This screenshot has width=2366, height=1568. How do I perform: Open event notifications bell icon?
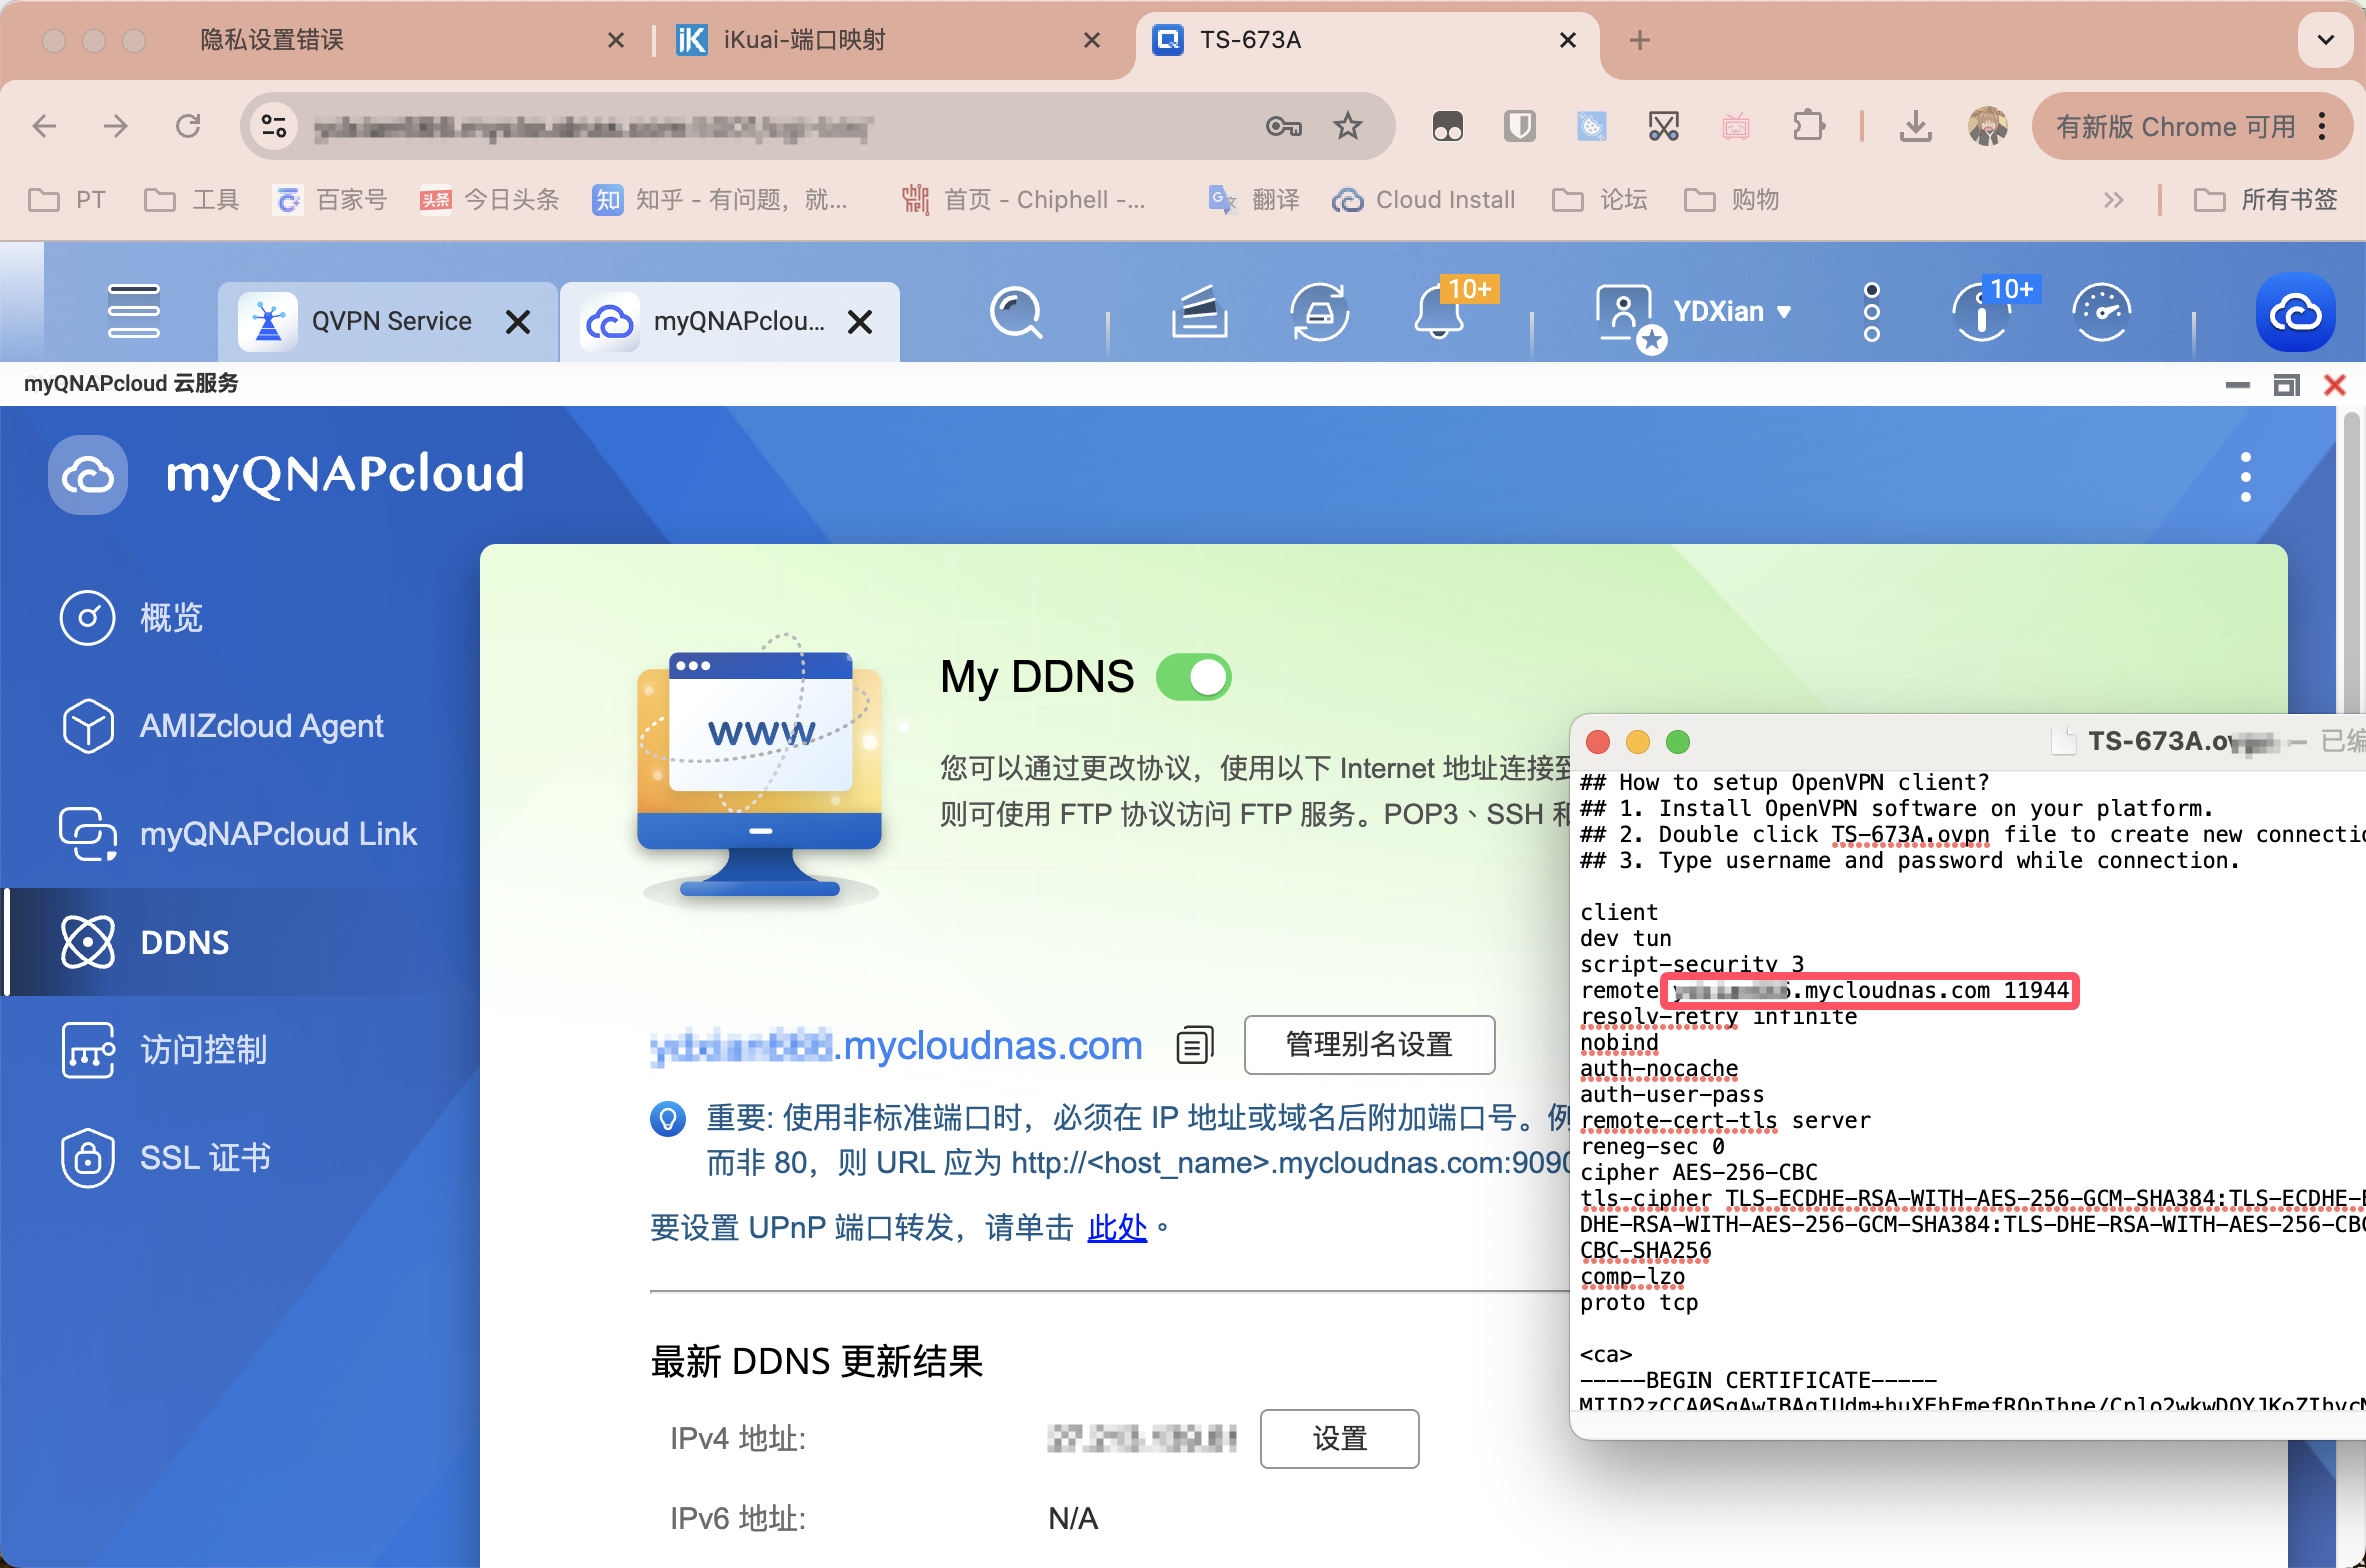pos(1441,313)
